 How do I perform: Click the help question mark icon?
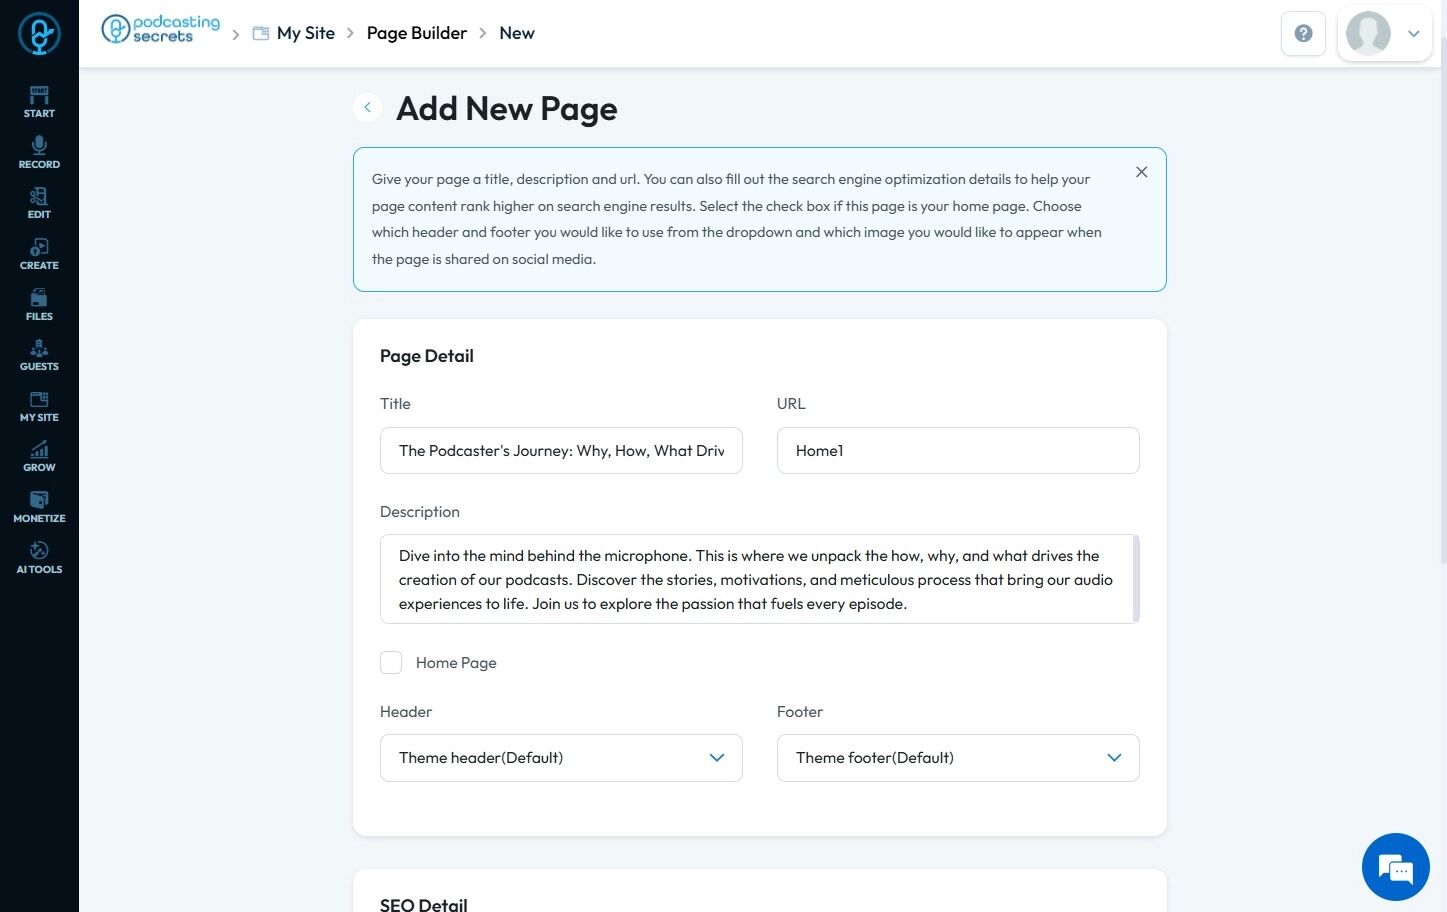(1303, 34)
